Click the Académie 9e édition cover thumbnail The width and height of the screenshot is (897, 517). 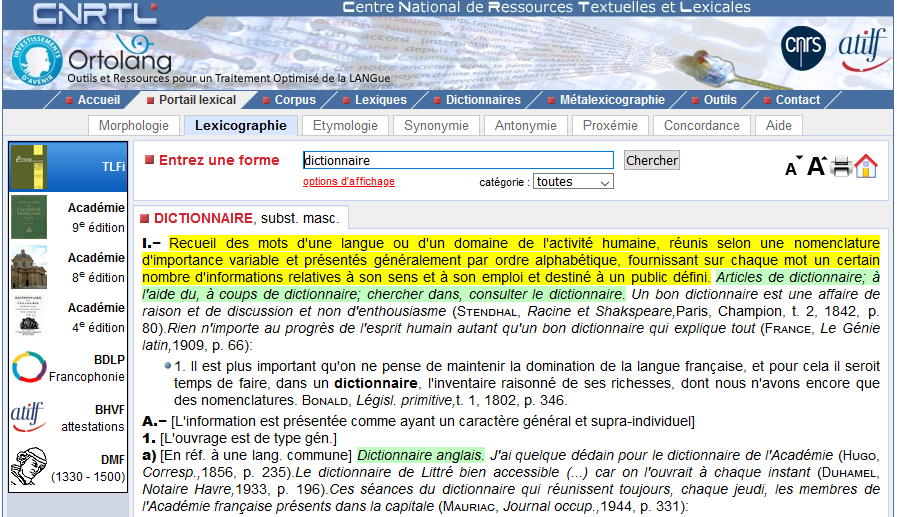pyautogui.click(x=29, y=217)
